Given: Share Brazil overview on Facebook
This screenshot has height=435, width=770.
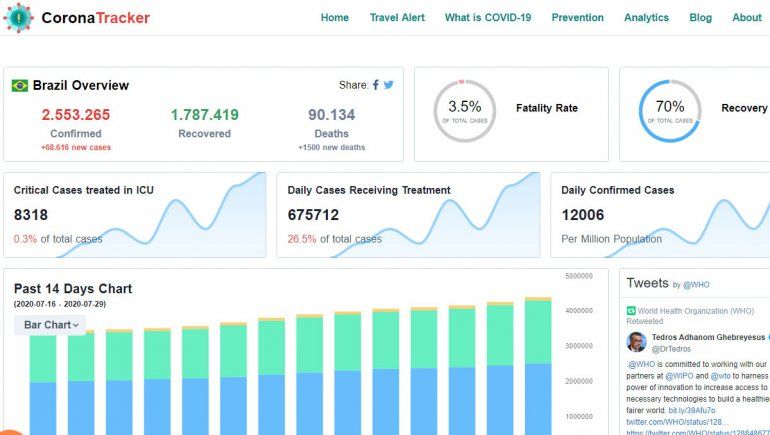Looking at the screenshot, I should tap(376, 85).
